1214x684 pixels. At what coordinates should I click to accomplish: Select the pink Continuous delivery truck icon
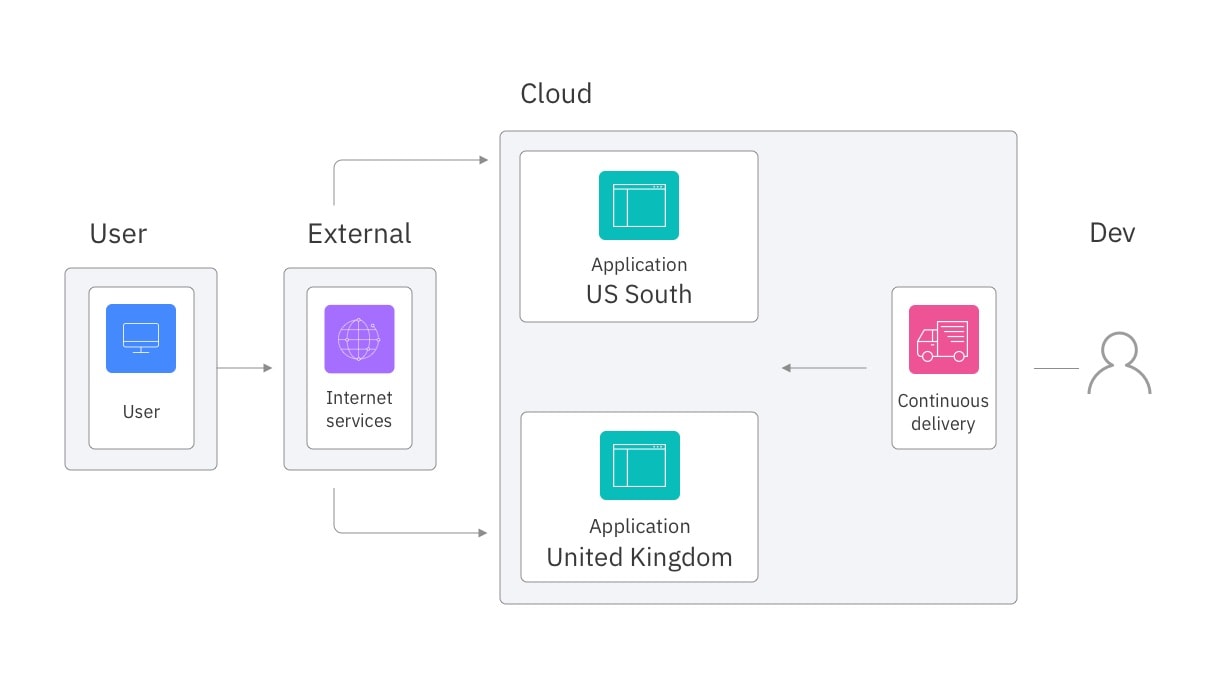(943, 338)
